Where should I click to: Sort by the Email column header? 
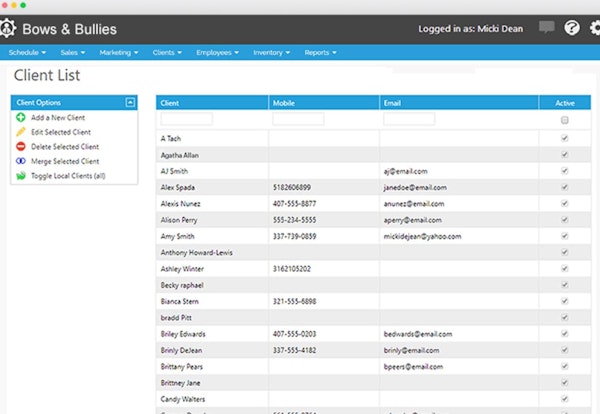point(459,103)
